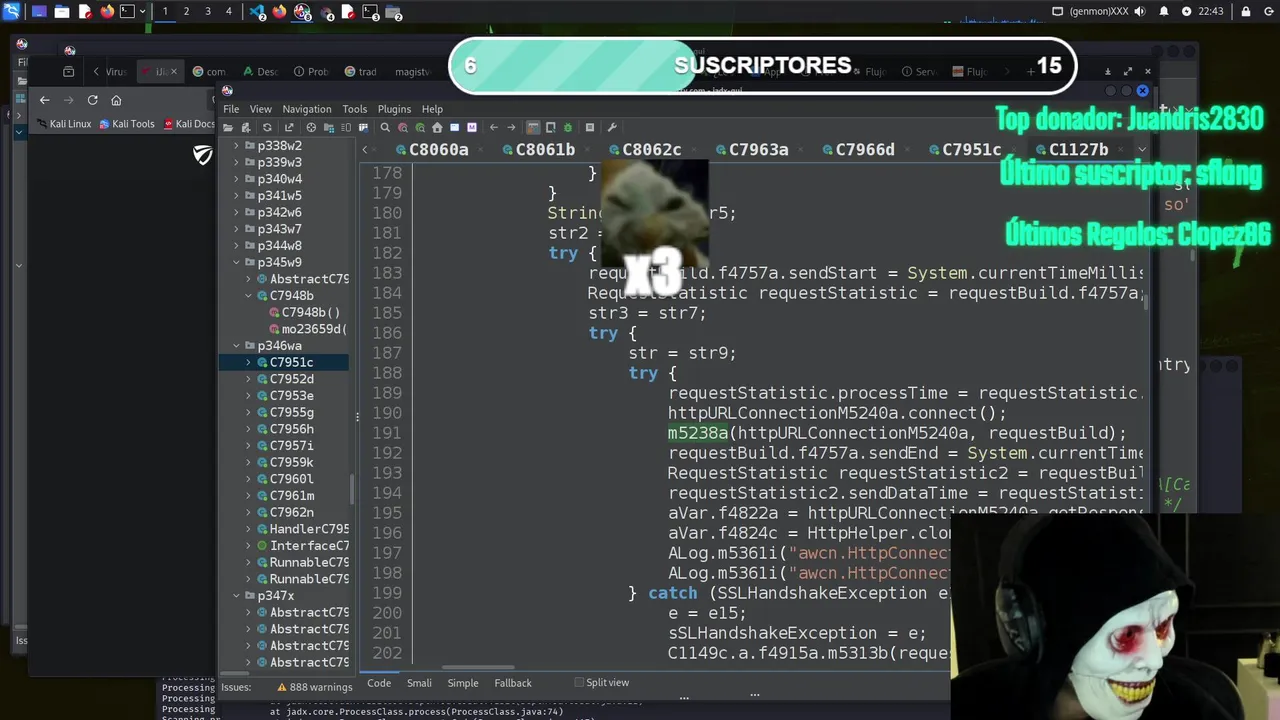Open the Plugins menu in jadx

(x=394, y=109)
